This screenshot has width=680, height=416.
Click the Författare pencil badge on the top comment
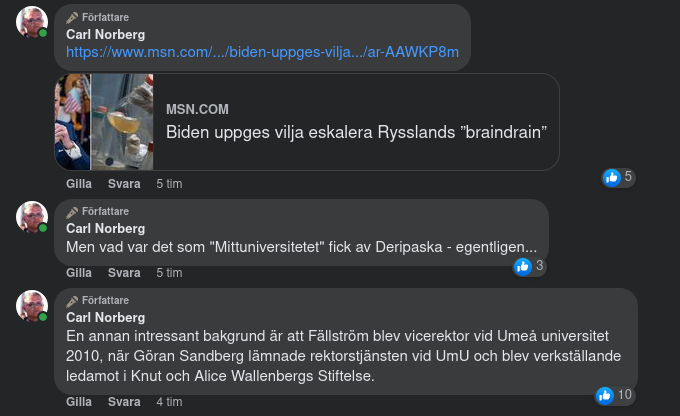[72, 18]
